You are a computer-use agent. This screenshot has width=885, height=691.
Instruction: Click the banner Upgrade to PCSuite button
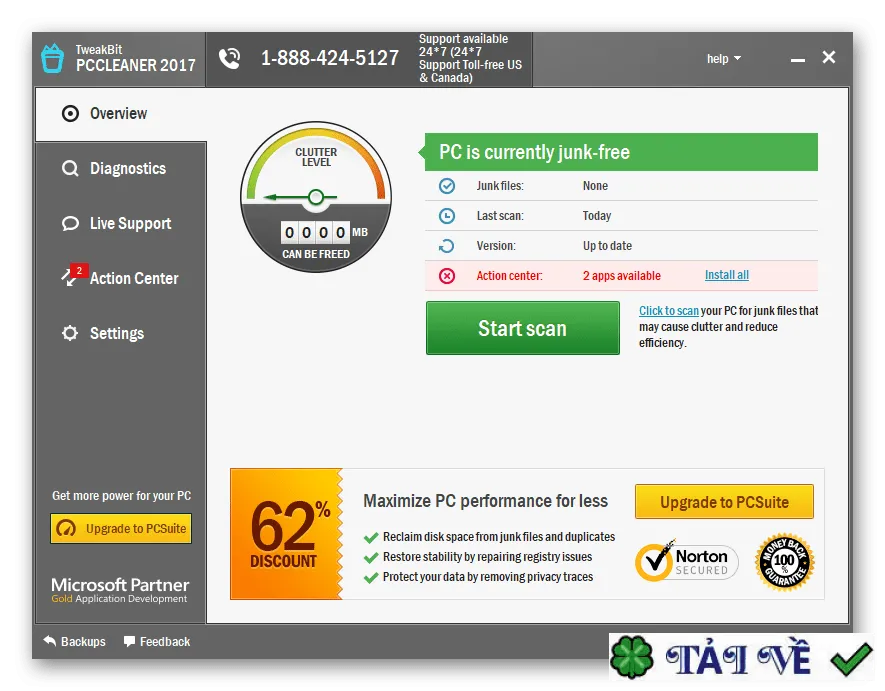coord(724,501)
